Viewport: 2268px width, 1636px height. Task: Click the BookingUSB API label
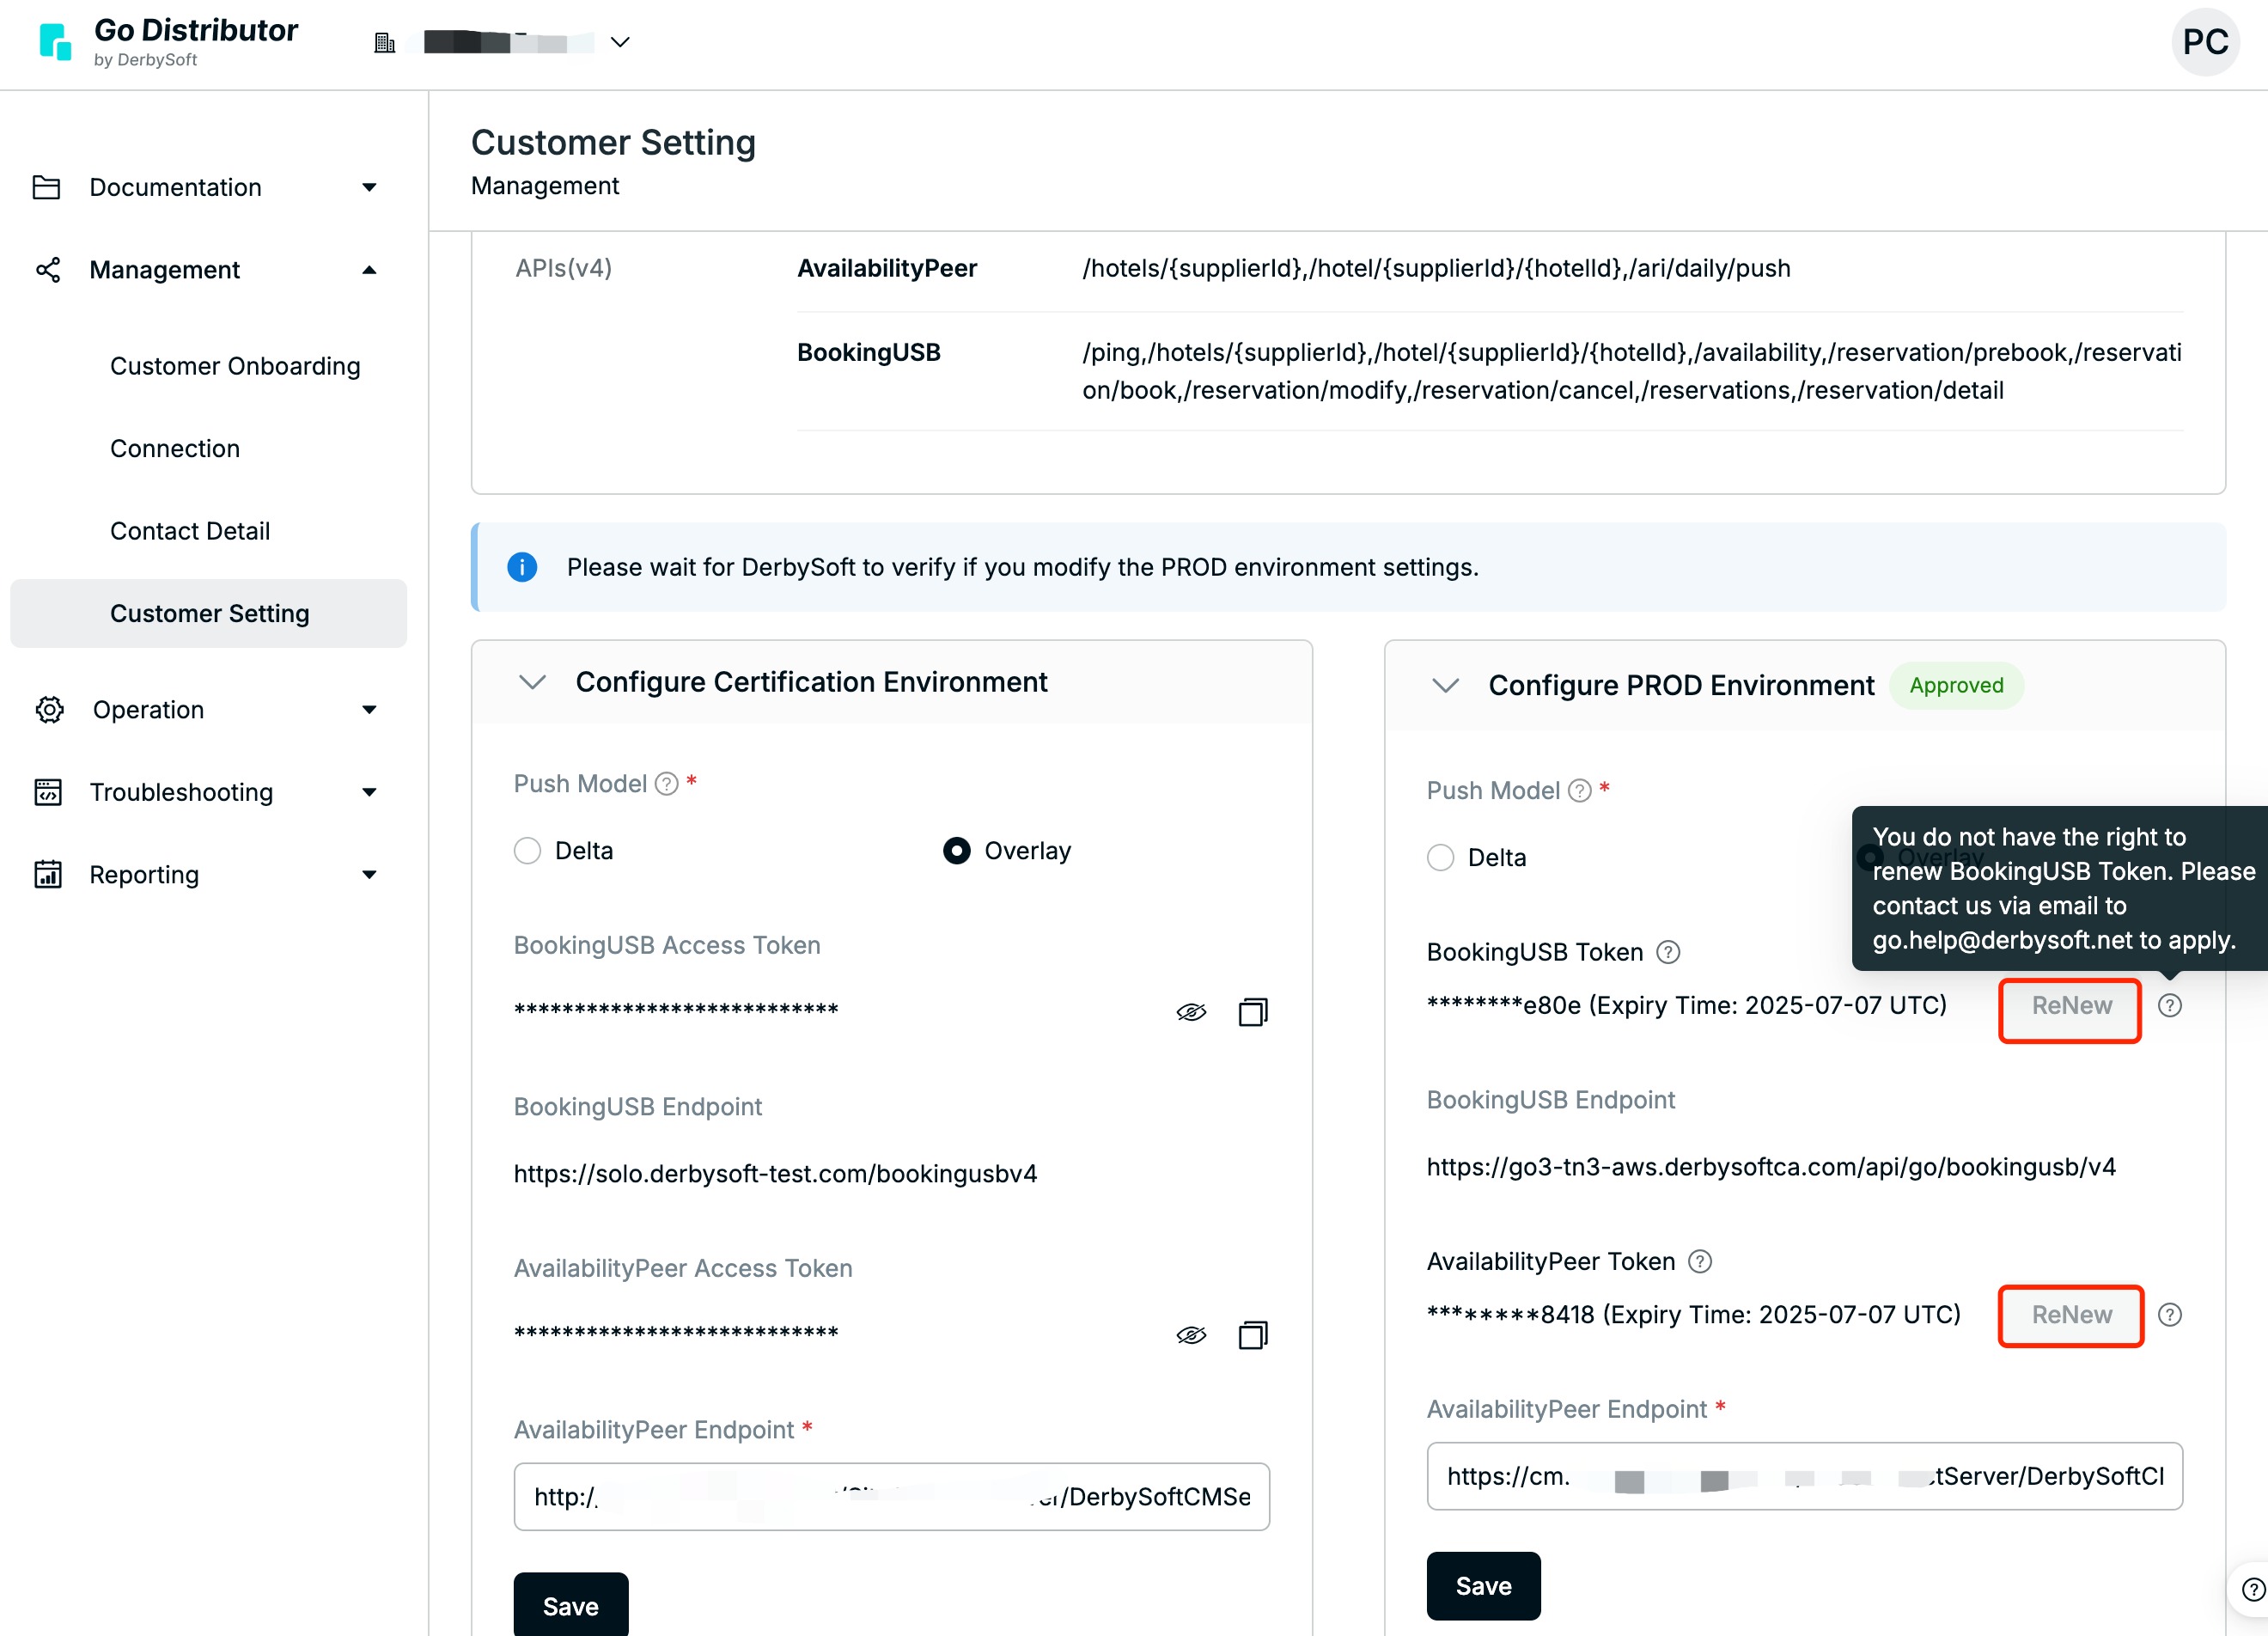[869, 352]
